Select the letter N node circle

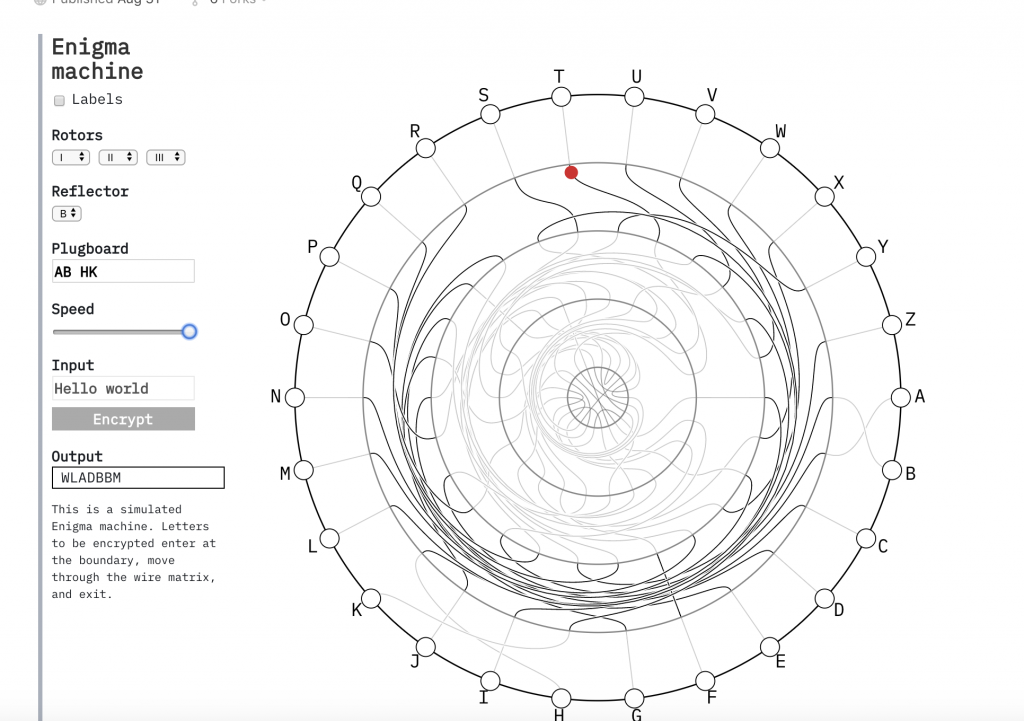pyautogui.click(x=295, y=397)
